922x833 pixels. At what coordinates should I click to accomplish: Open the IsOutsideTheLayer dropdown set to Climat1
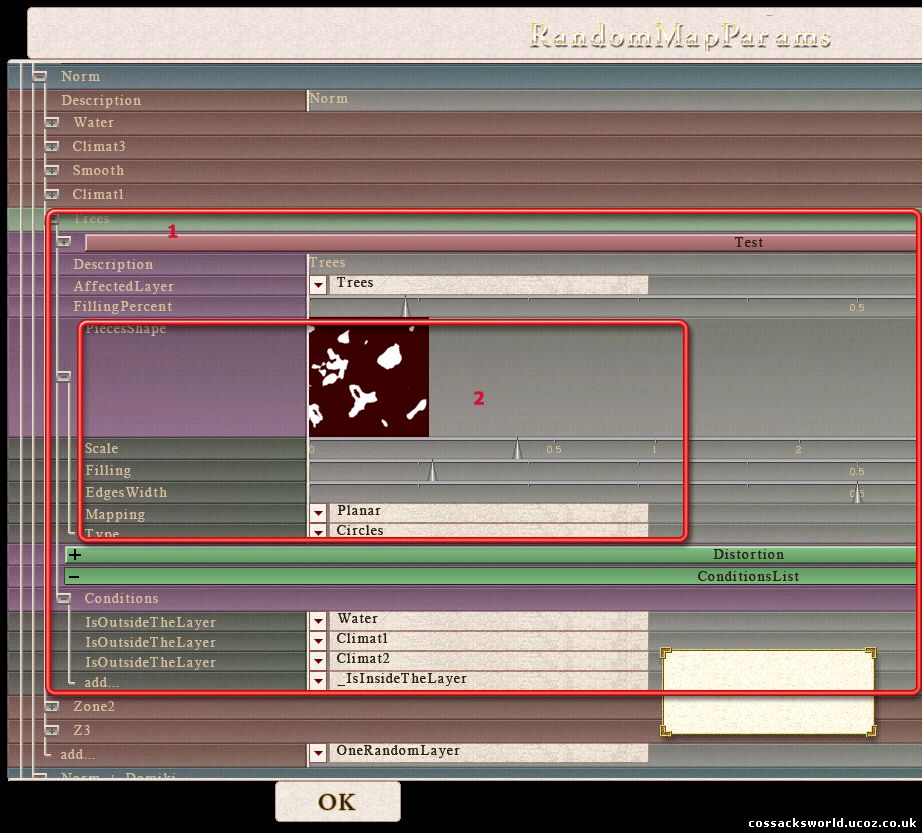(318, 640)
